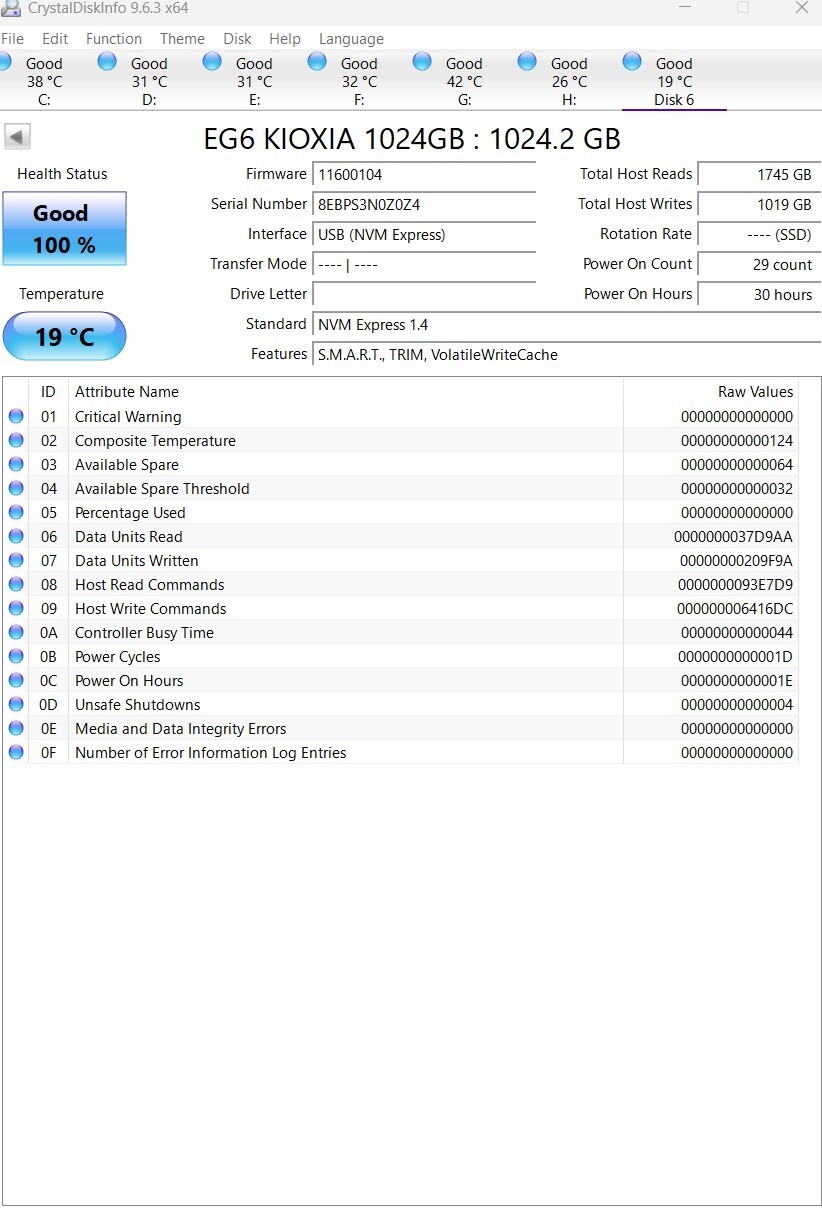Open the Theme menu
The width and height of the screenshot is (822, 1210).
click(182, 38)
